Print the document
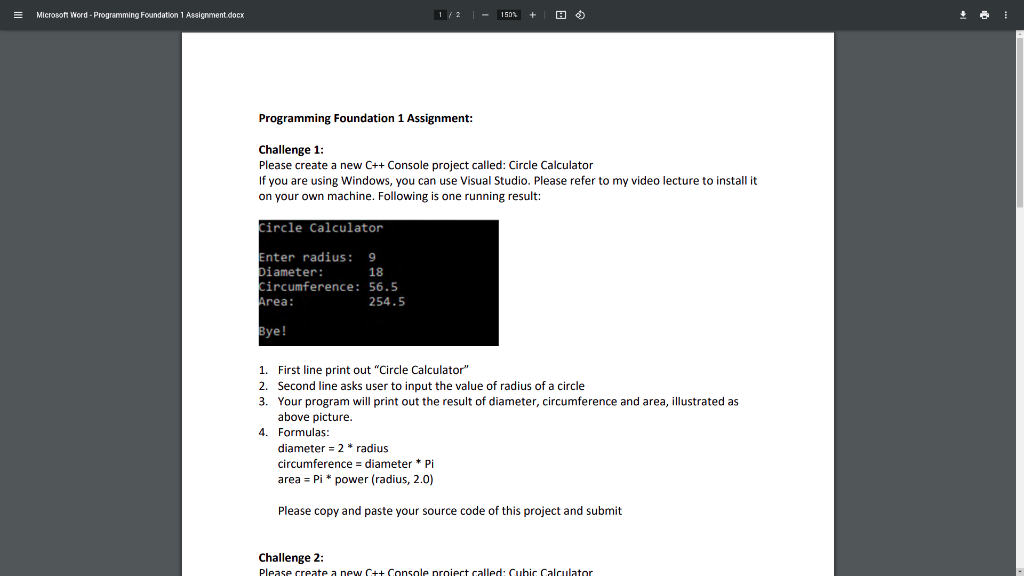1024x576 pixels. click(x=984, y=14)
